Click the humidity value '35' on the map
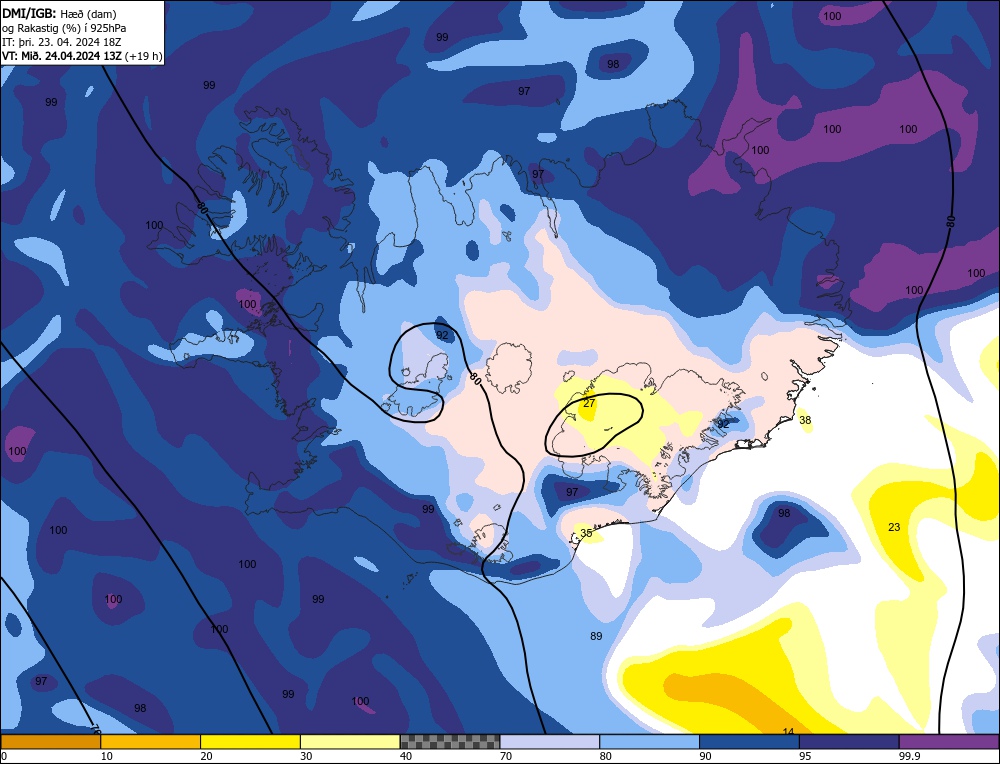The image size is (1000, 764). click(585, 533)
